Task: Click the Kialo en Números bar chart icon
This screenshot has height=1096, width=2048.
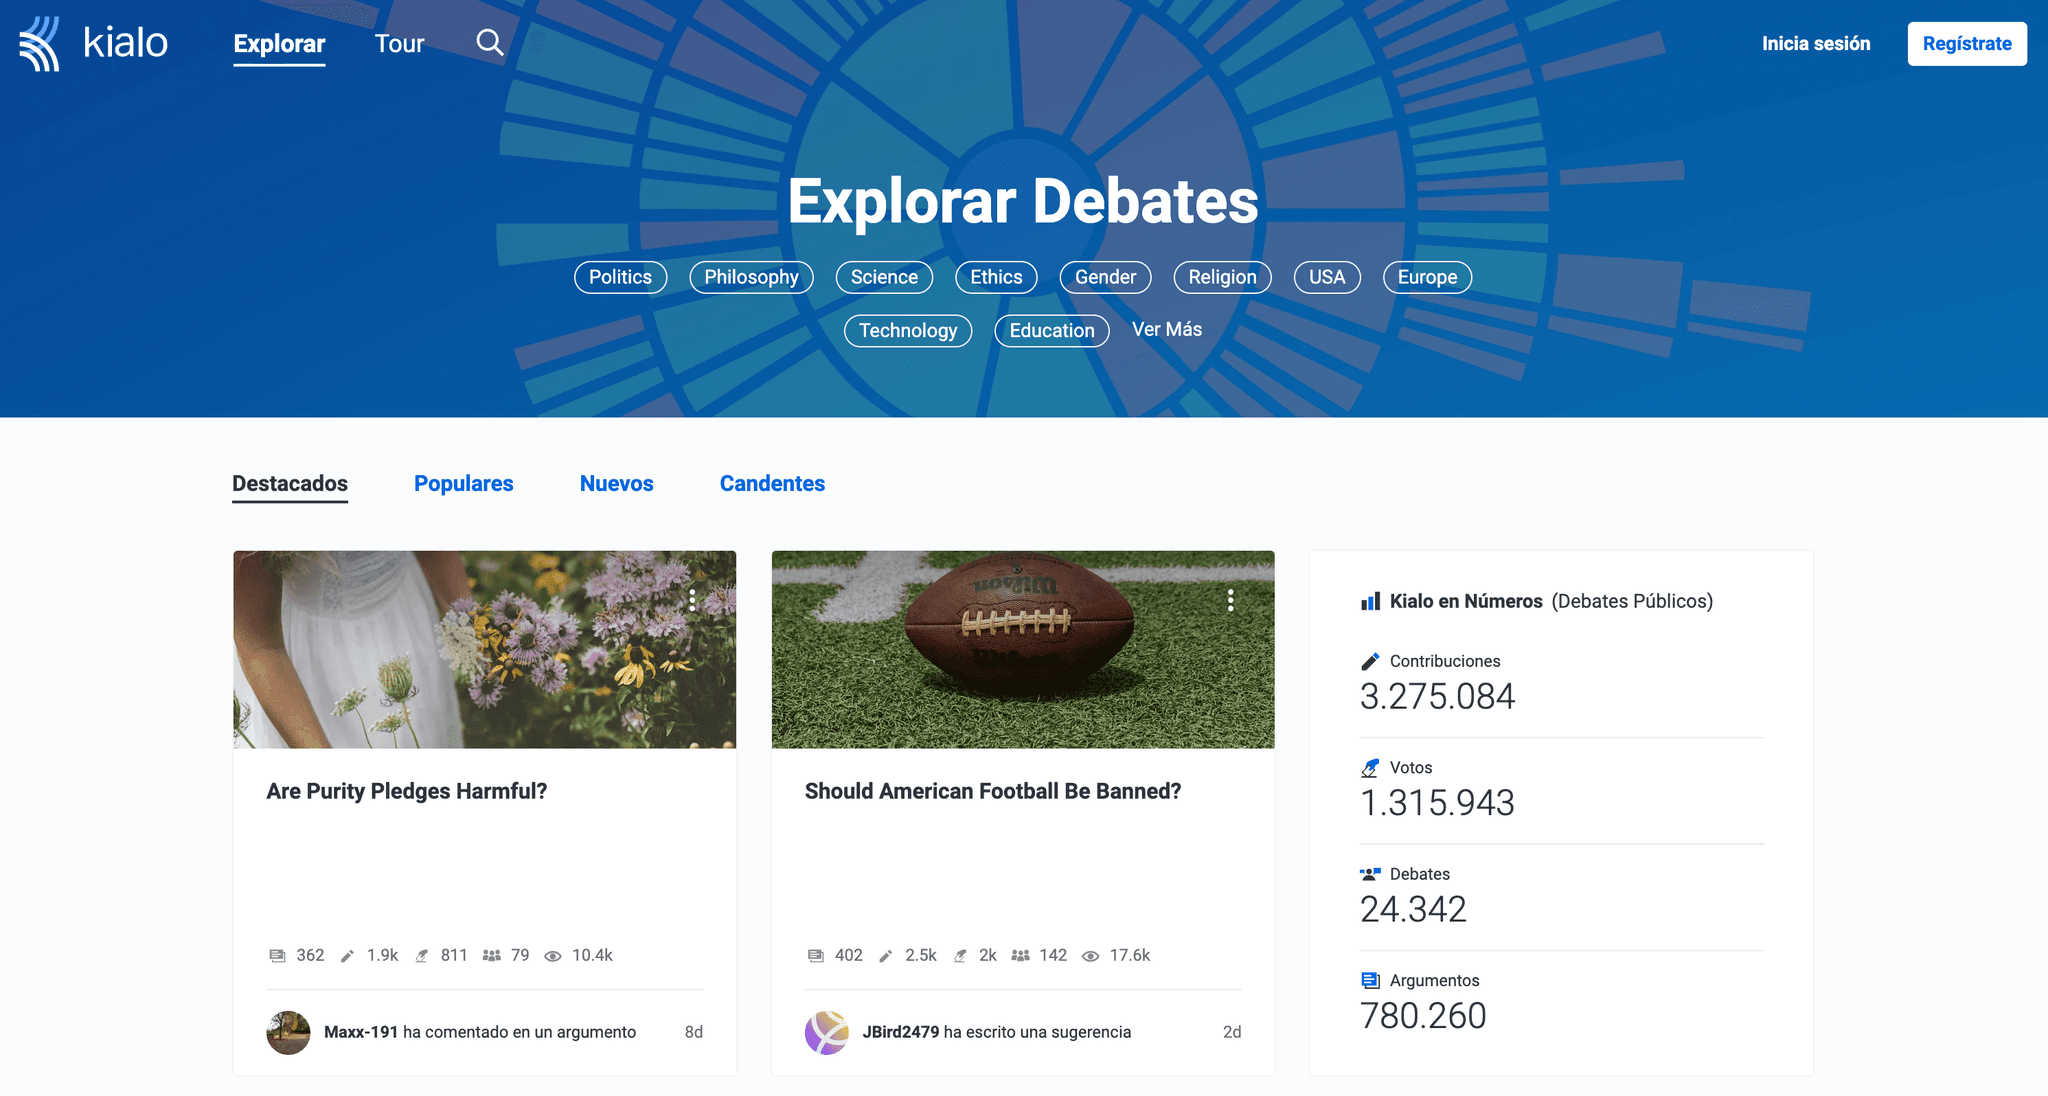Action: point(1370,601)
